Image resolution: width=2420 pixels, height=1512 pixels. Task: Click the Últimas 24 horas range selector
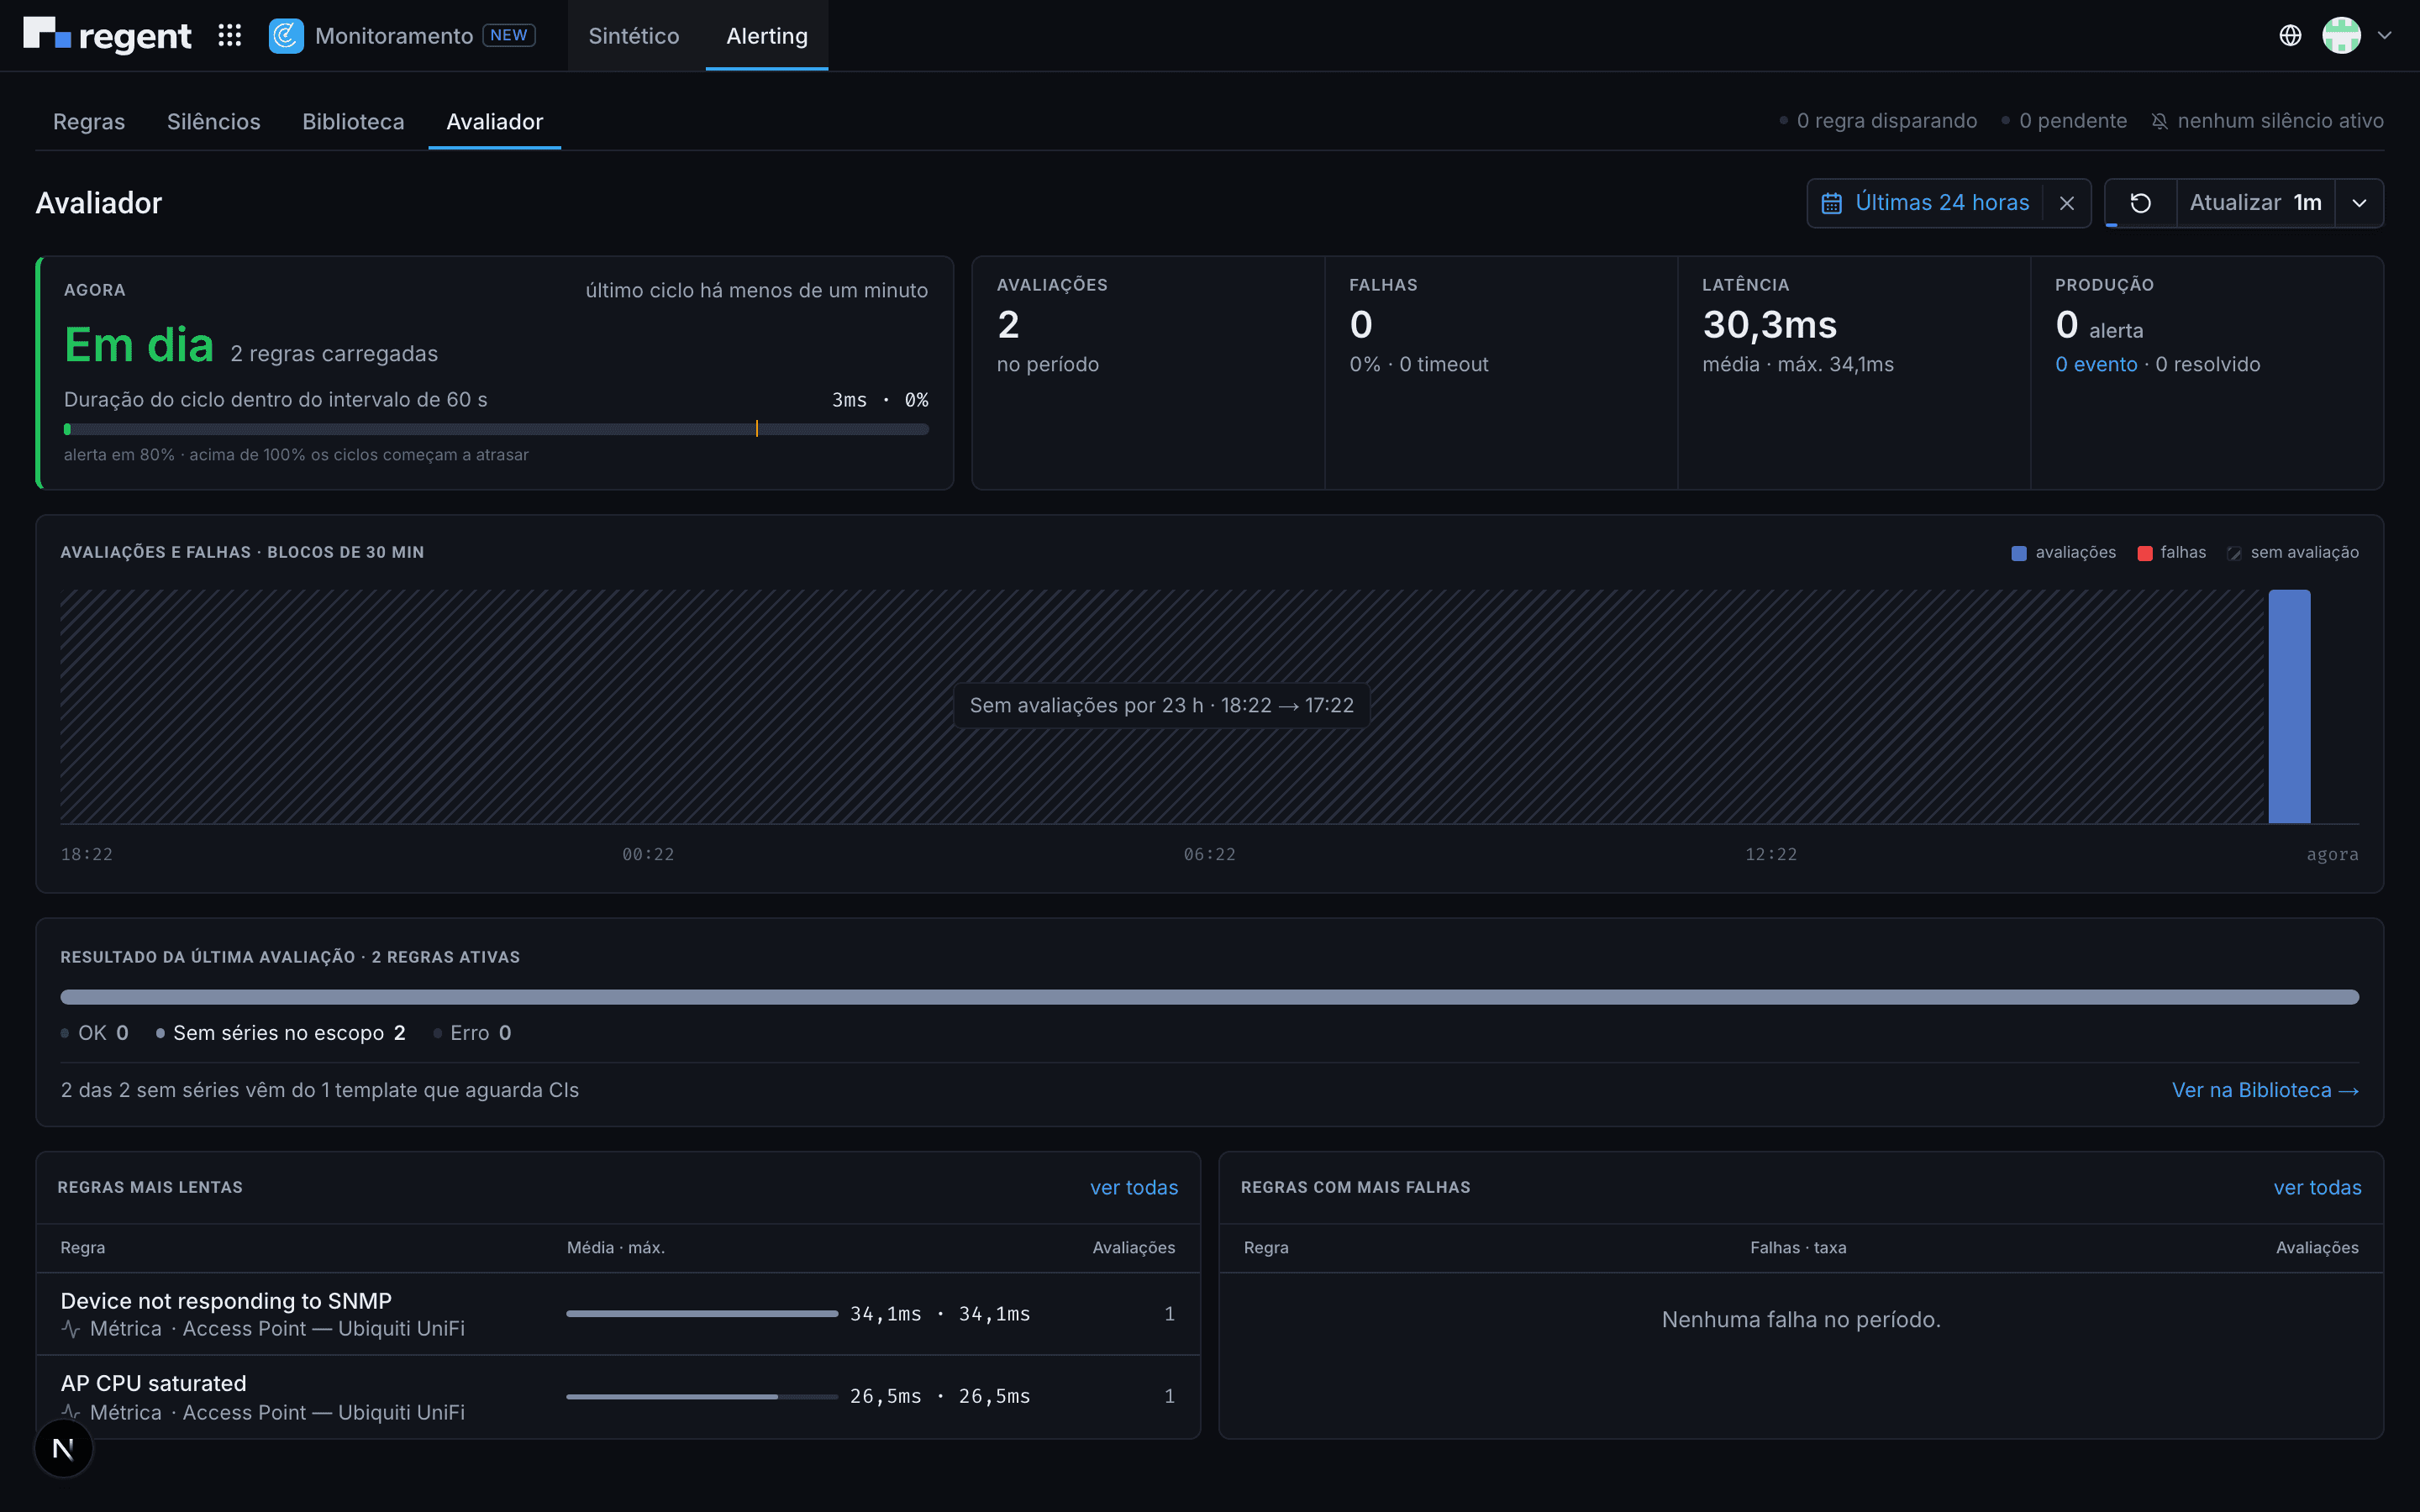click(x=1942, y=203)
